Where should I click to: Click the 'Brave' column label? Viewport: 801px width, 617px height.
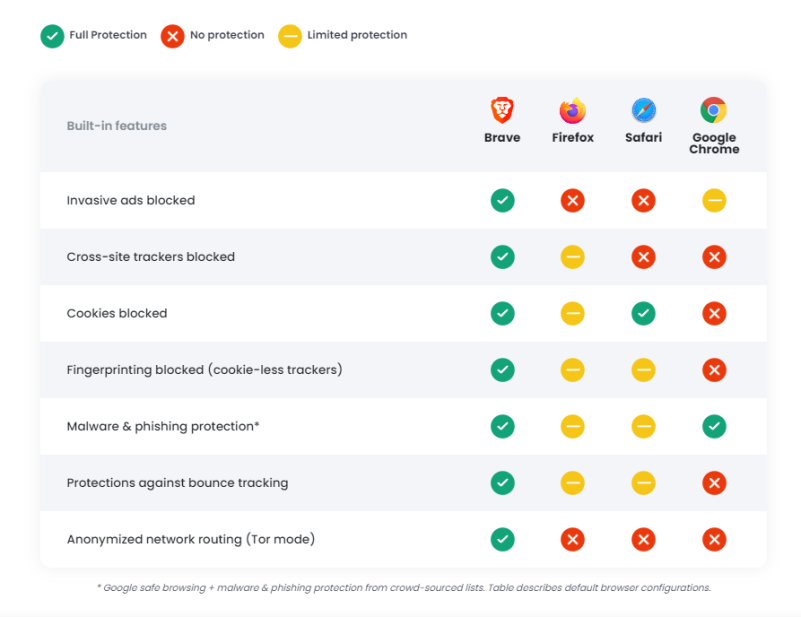point(502,137)
